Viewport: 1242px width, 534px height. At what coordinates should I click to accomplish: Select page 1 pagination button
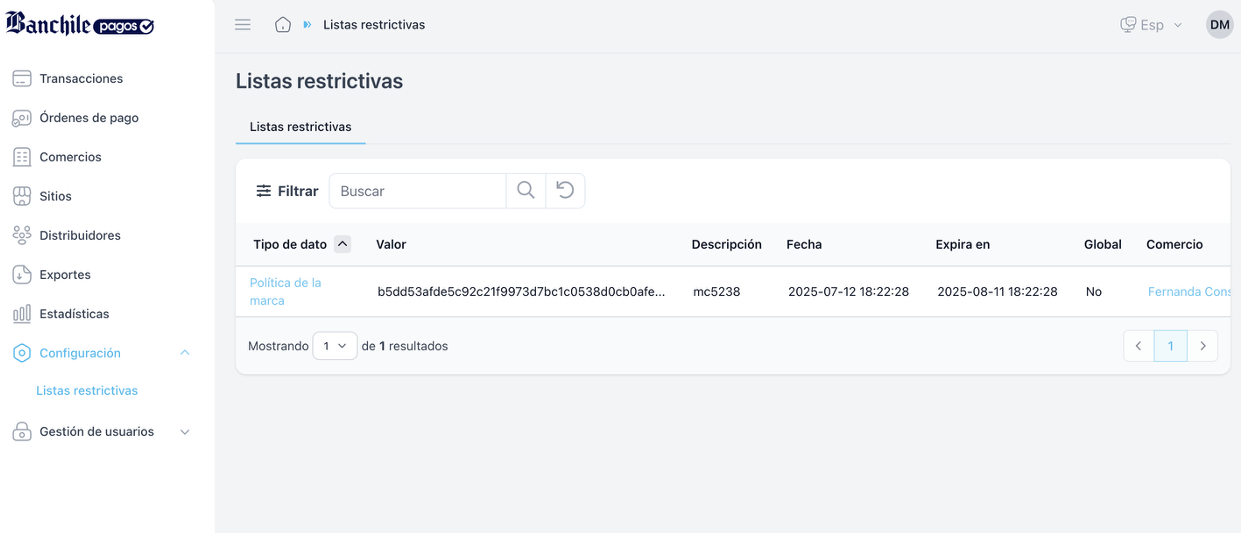[x=1170, y=346]
